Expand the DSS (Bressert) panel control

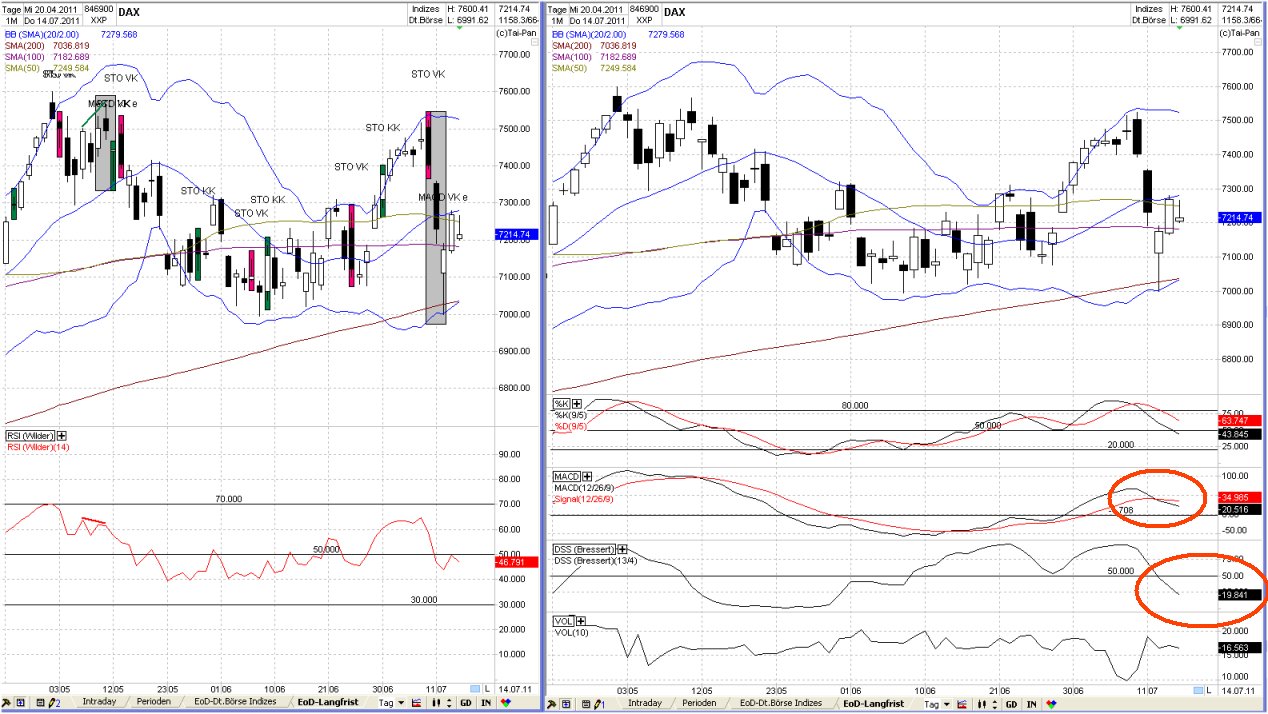[x=622, y=548]
